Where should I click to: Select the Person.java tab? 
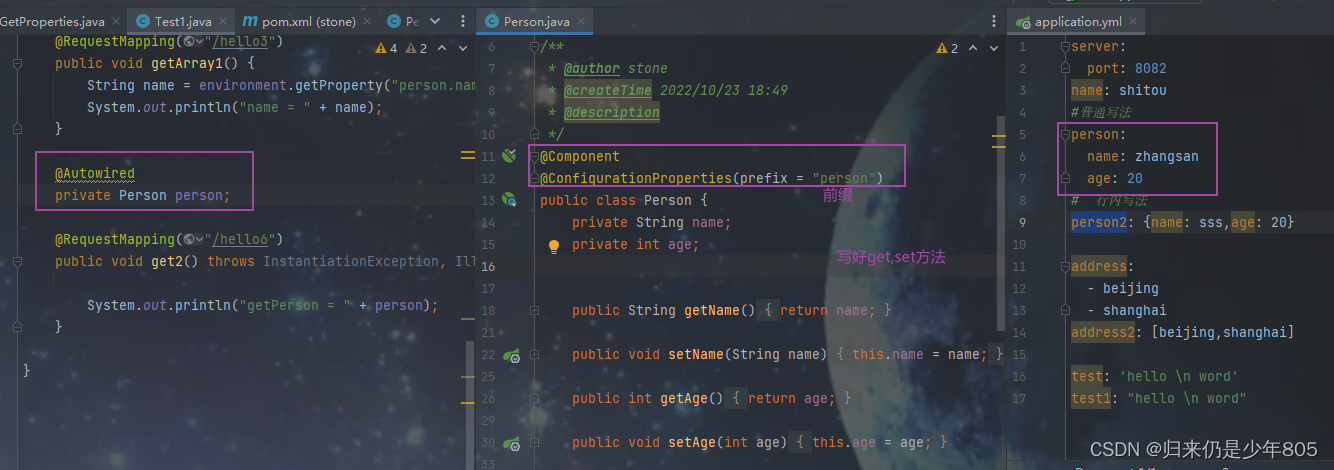(534, 21)
